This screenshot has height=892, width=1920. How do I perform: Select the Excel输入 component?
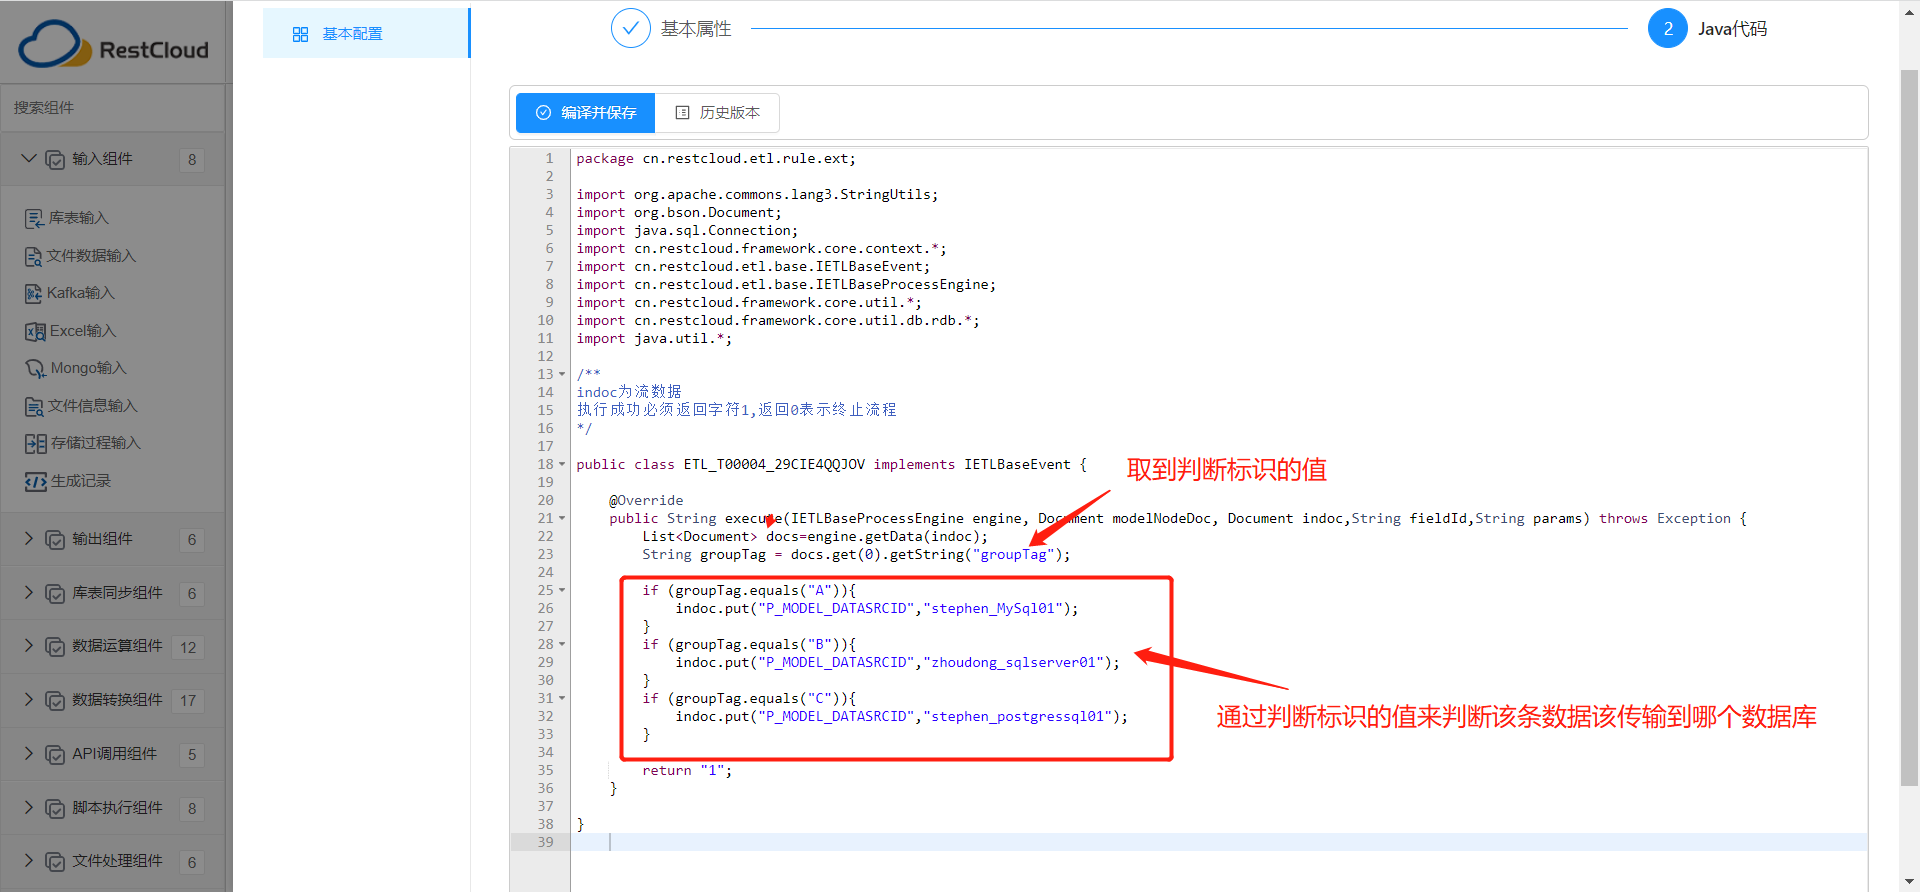[x=71, y=331]
